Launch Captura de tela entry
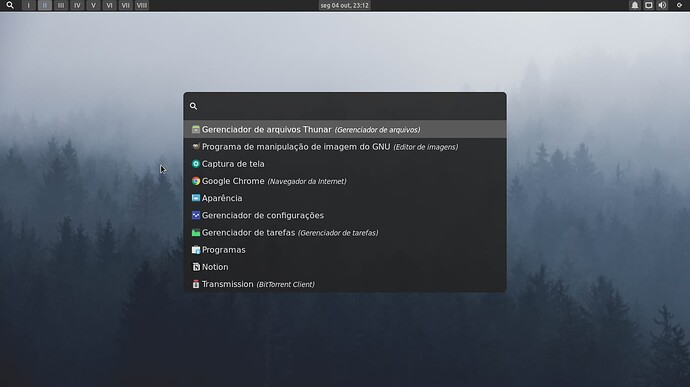690x387 pixels. [345, 164]
